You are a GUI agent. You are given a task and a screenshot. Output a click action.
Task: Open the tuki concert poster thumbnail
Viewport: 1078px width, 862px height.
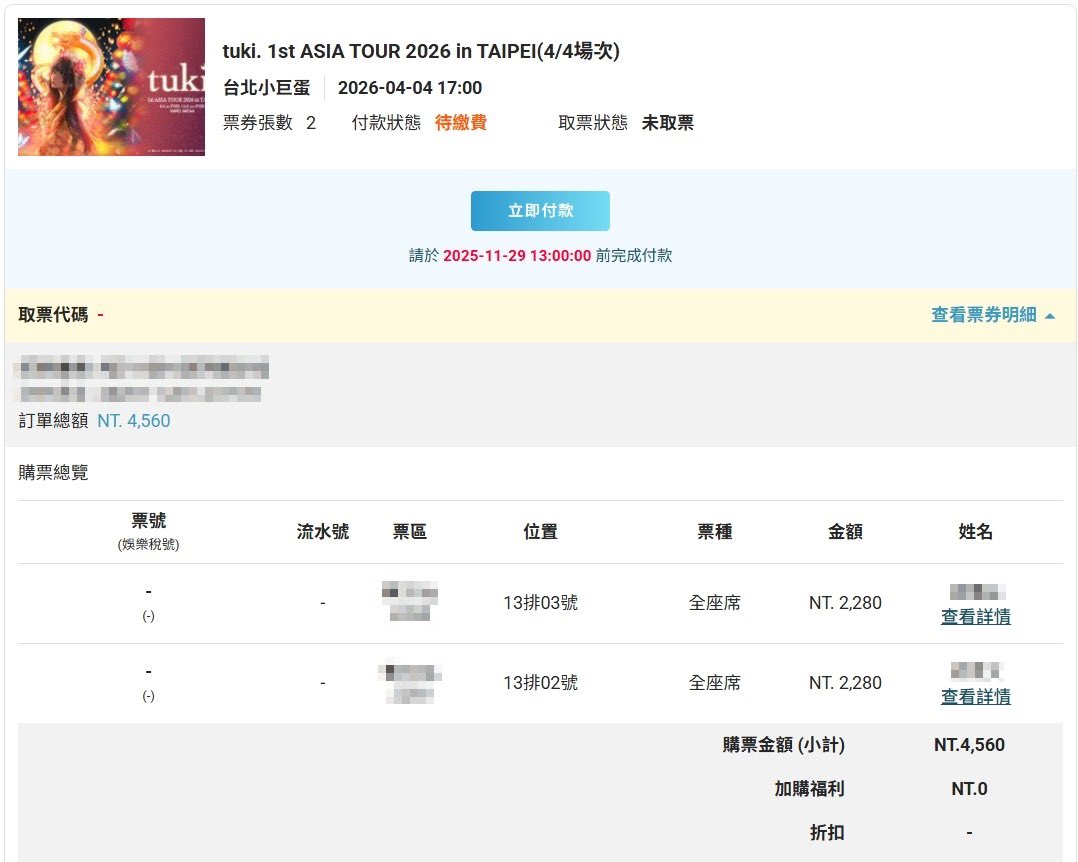coord(111,87)
